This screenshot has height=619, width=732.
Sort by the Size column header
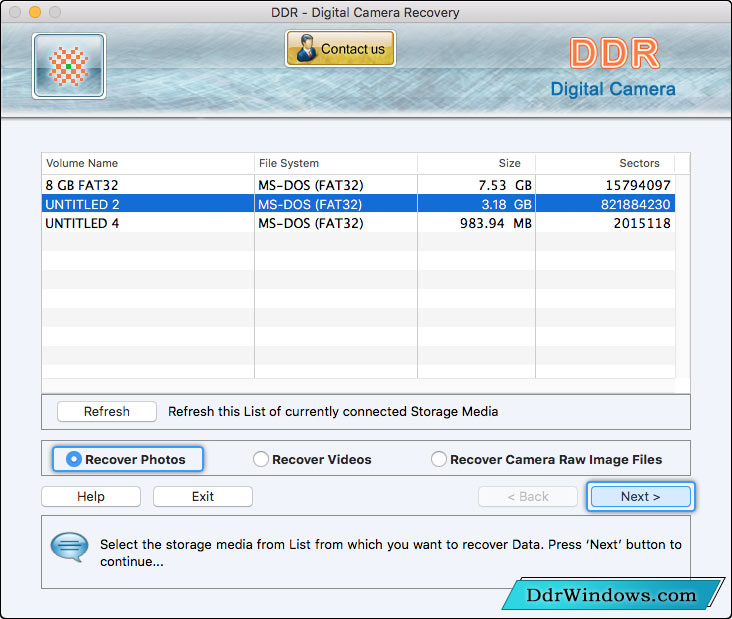tap(476, 163)
